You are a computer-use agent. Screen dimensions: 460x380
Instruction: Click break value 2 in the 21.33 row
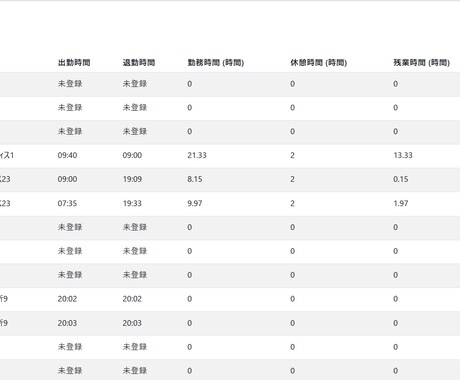tap(292, 155)
